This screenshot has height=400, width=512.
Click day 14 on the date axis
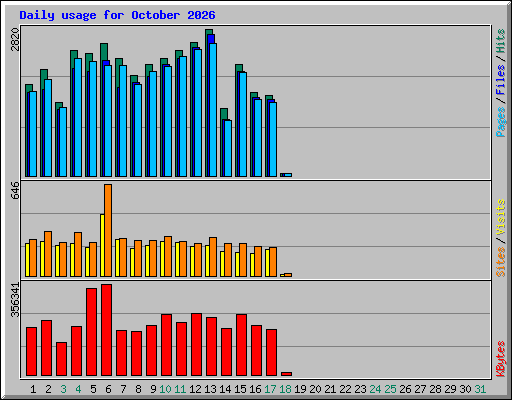pyautogui.click(x=225, y=389)
